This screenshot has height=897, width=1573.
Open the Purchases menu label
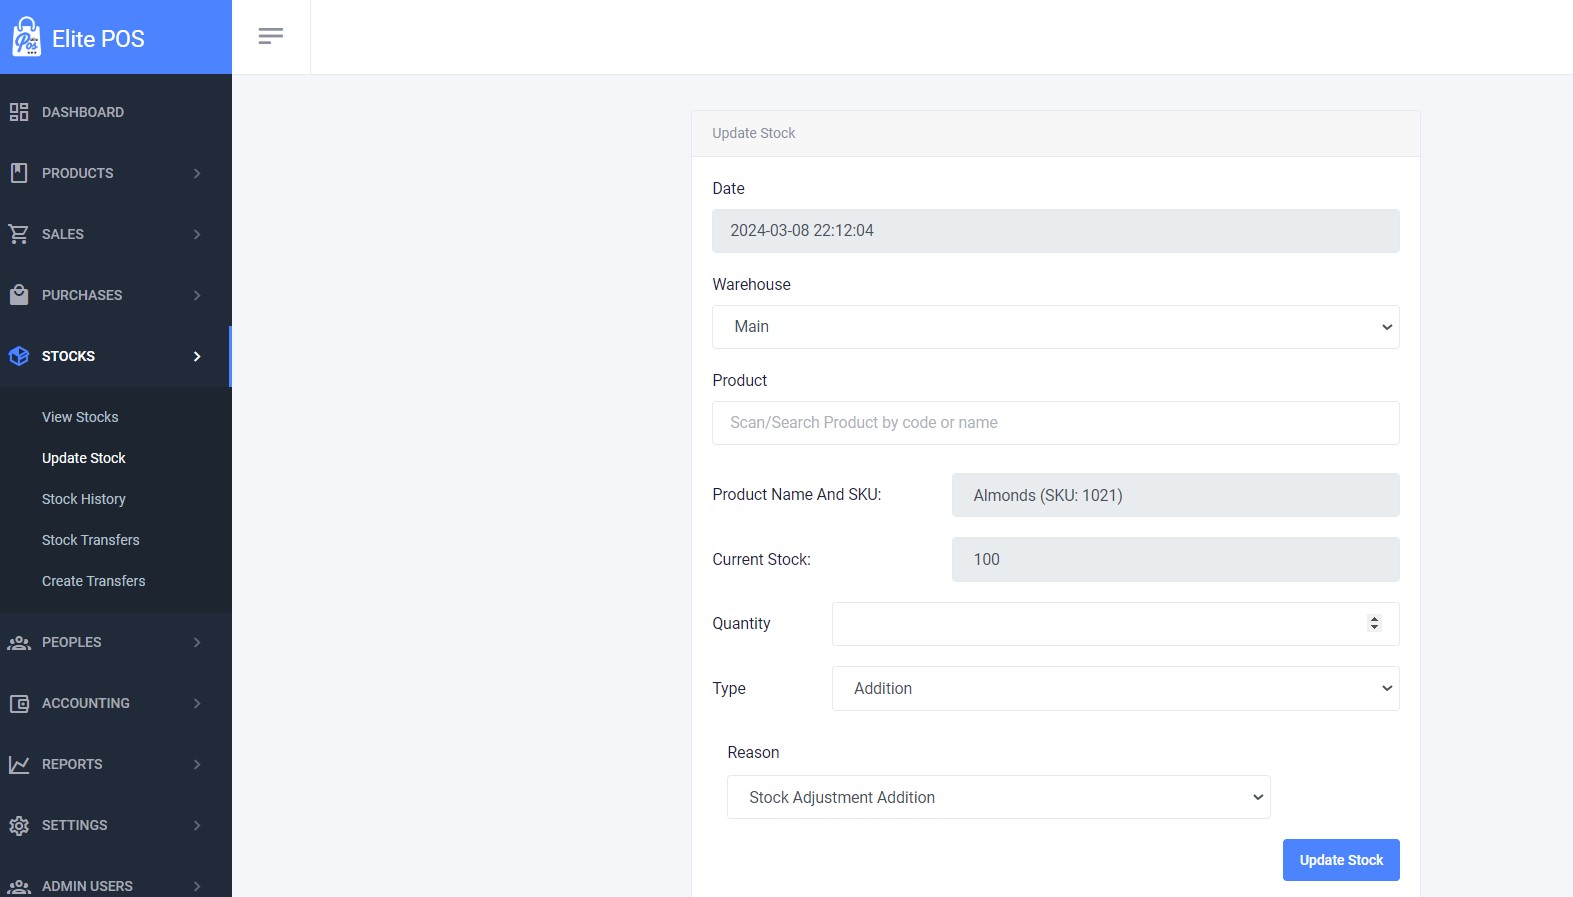pos(82,295)
